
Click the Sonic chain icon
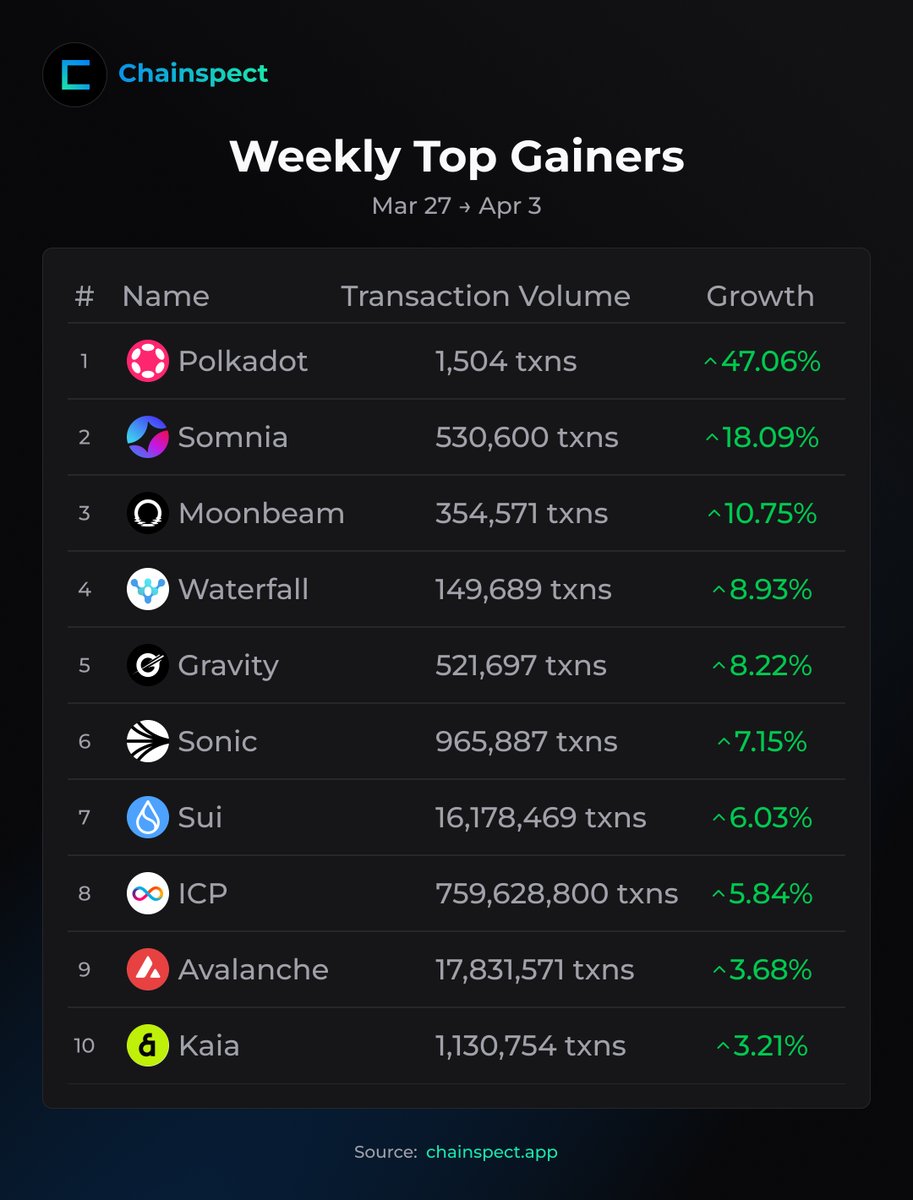[x=148, y=741]
